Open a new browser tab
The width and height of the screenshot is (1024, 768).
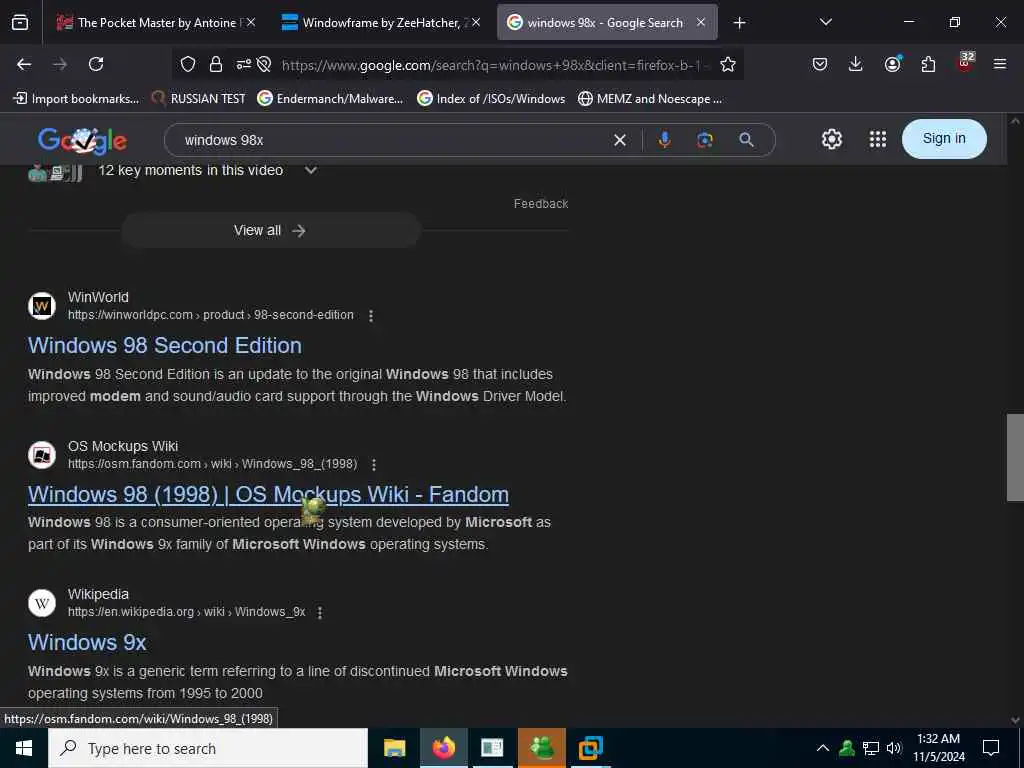(x=739, y=23)
